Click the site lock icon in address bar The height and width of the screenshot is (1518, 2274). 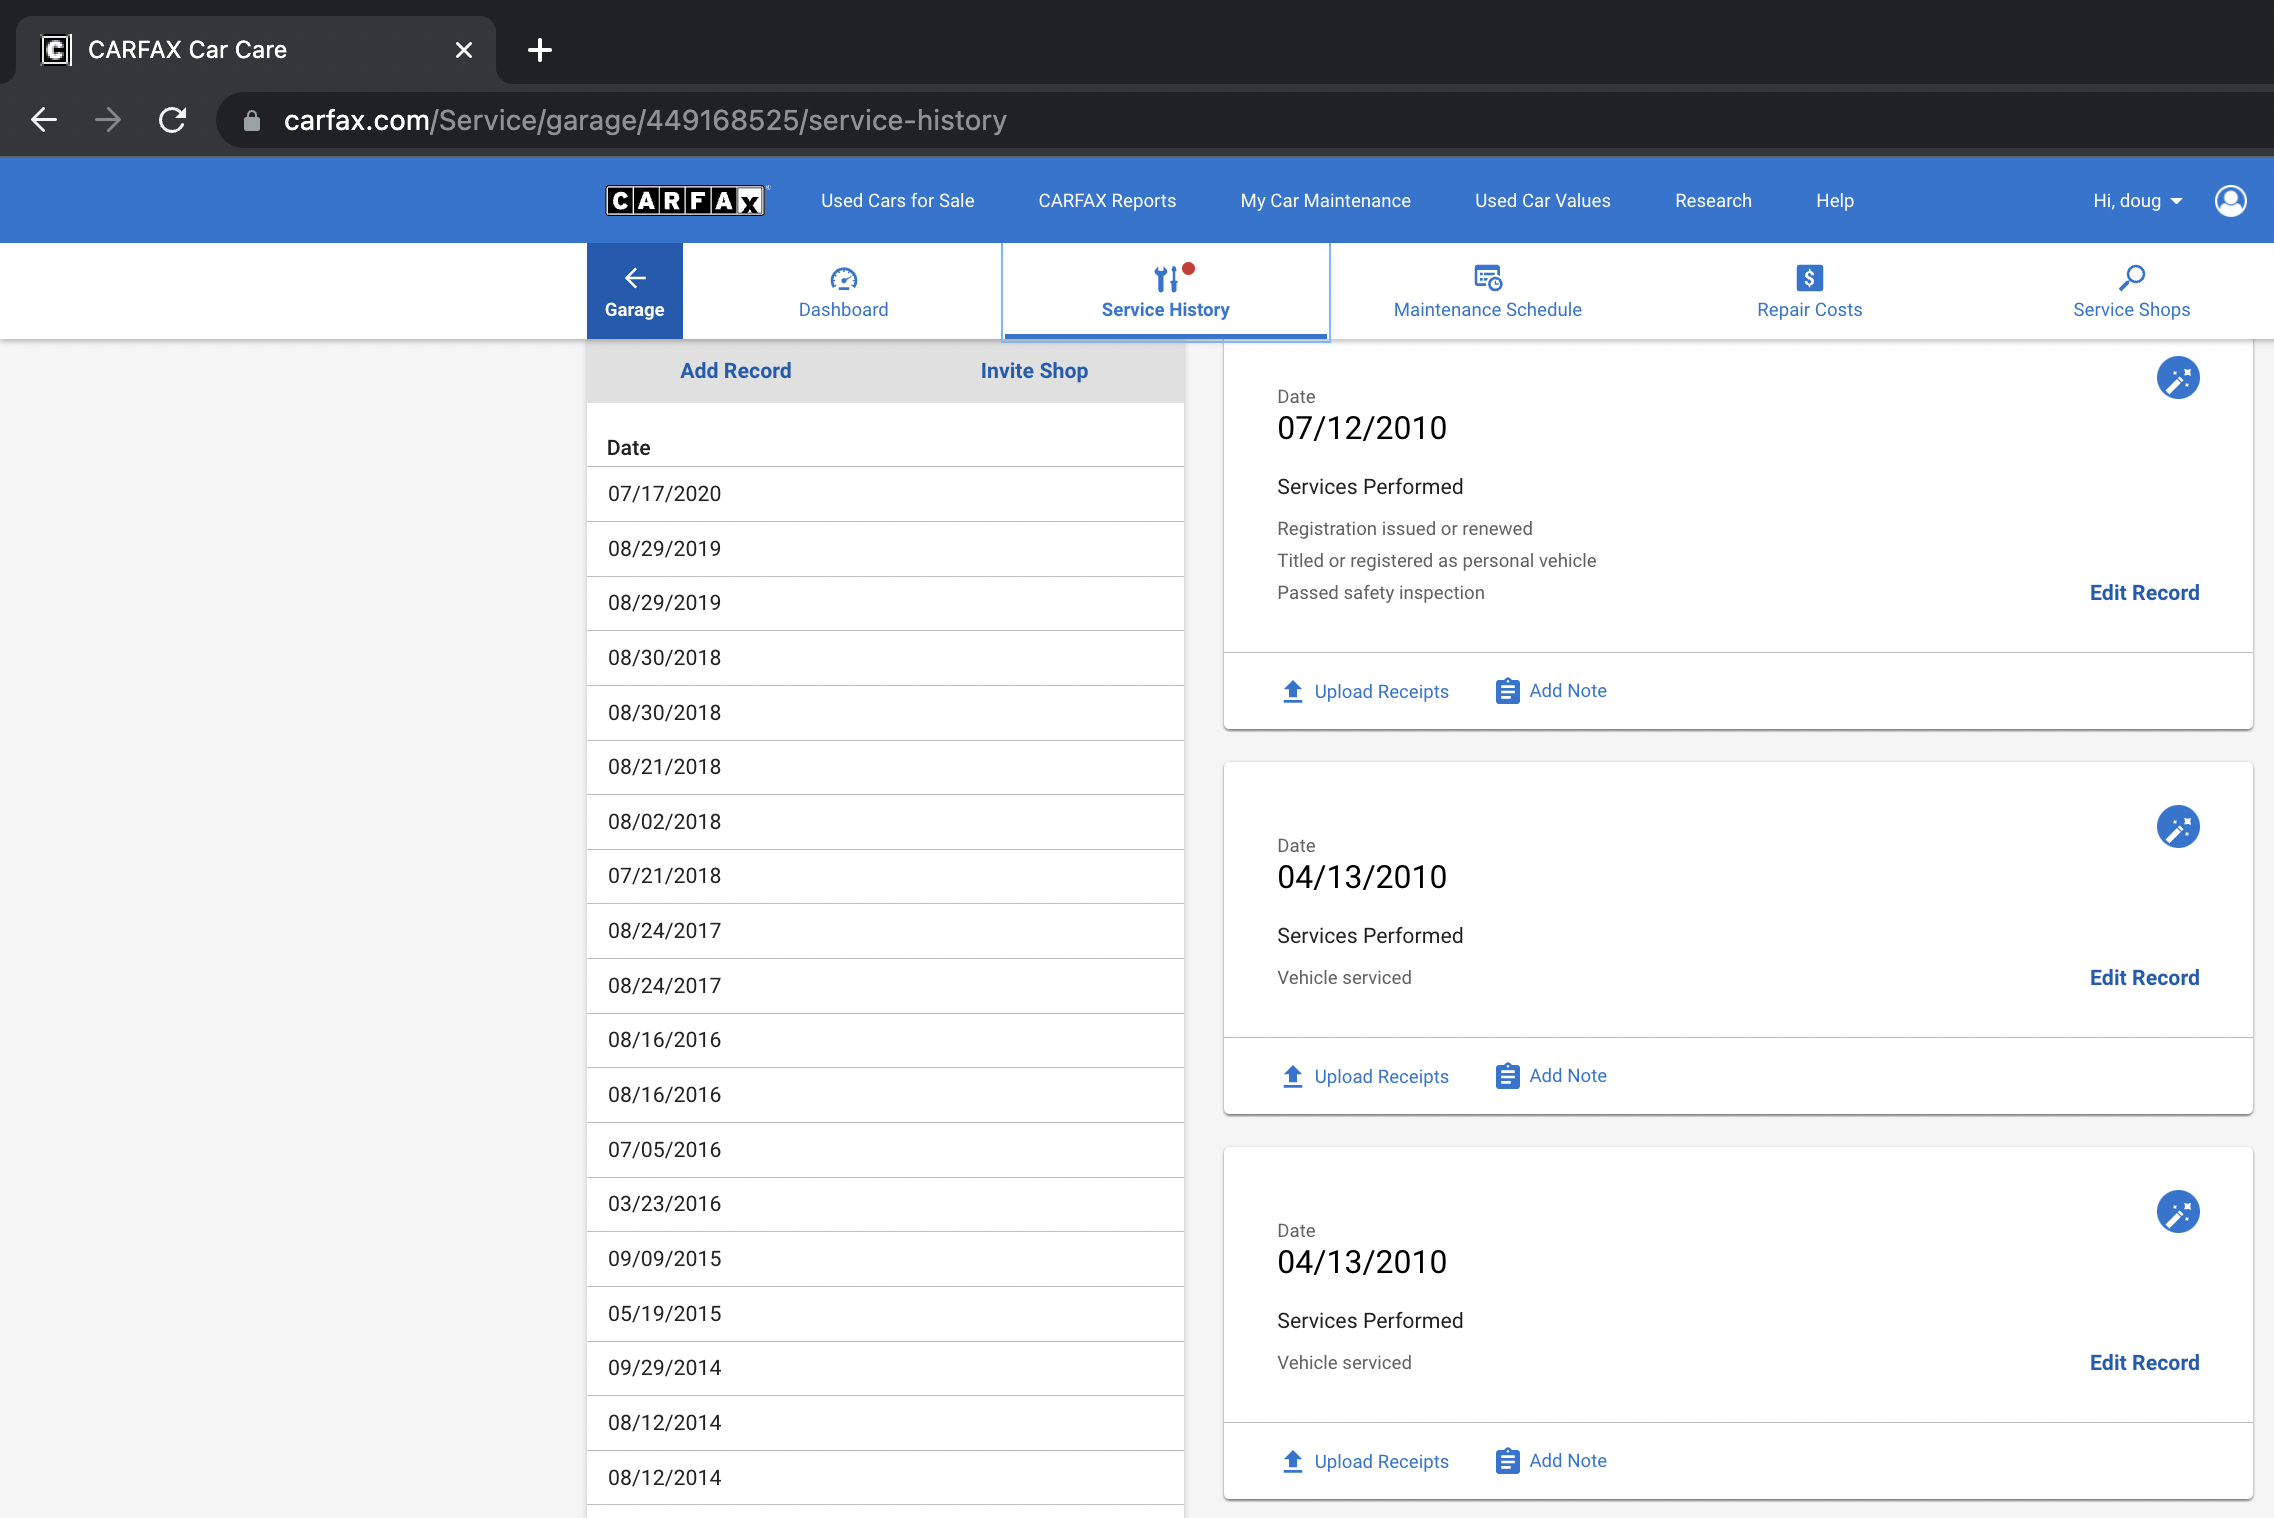(x=252, y=120)
